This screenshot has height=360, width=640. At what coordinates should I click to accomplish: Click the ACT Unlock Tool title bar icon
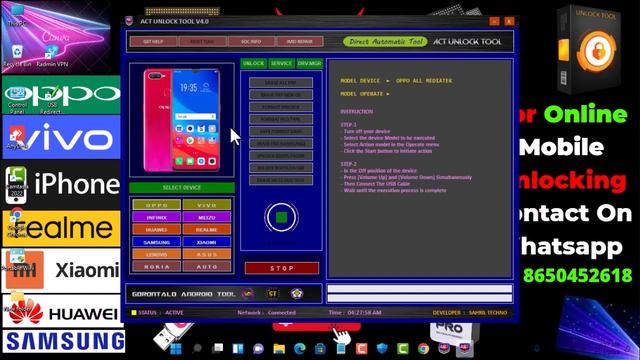coord(129,21)
